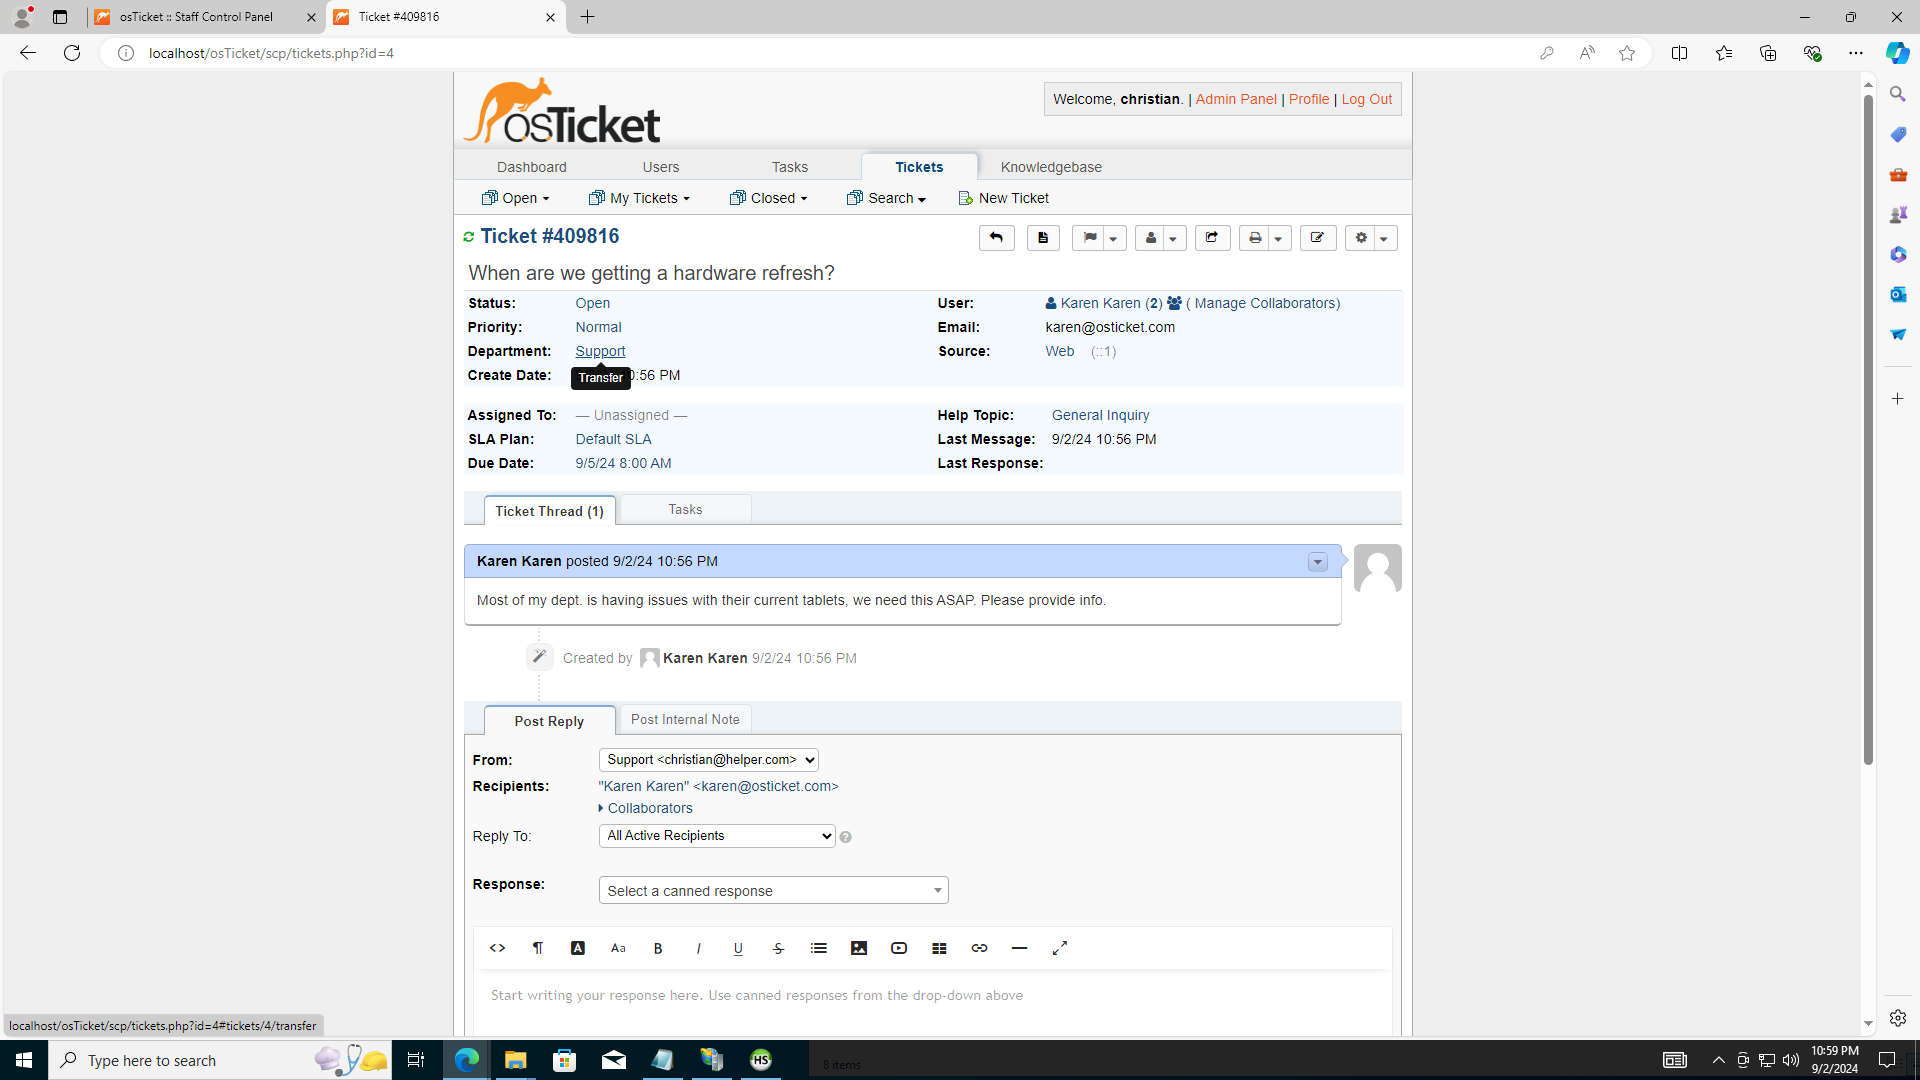Select the reply arrow icon on the ticket toolbar
Image resolution: width=1920 pixels, height=1080 pixels.
tap(996, 237)
